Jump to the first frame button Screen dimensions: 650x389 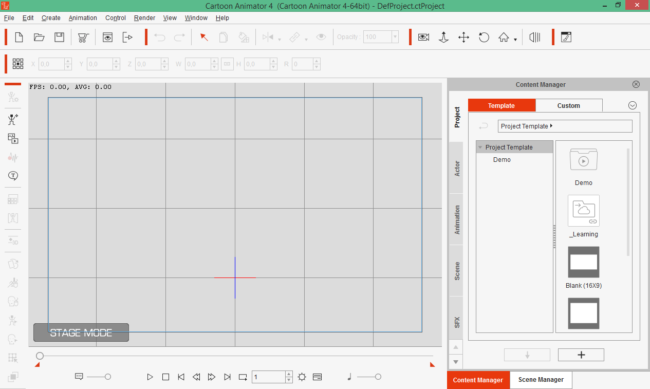tap(181, 377)
